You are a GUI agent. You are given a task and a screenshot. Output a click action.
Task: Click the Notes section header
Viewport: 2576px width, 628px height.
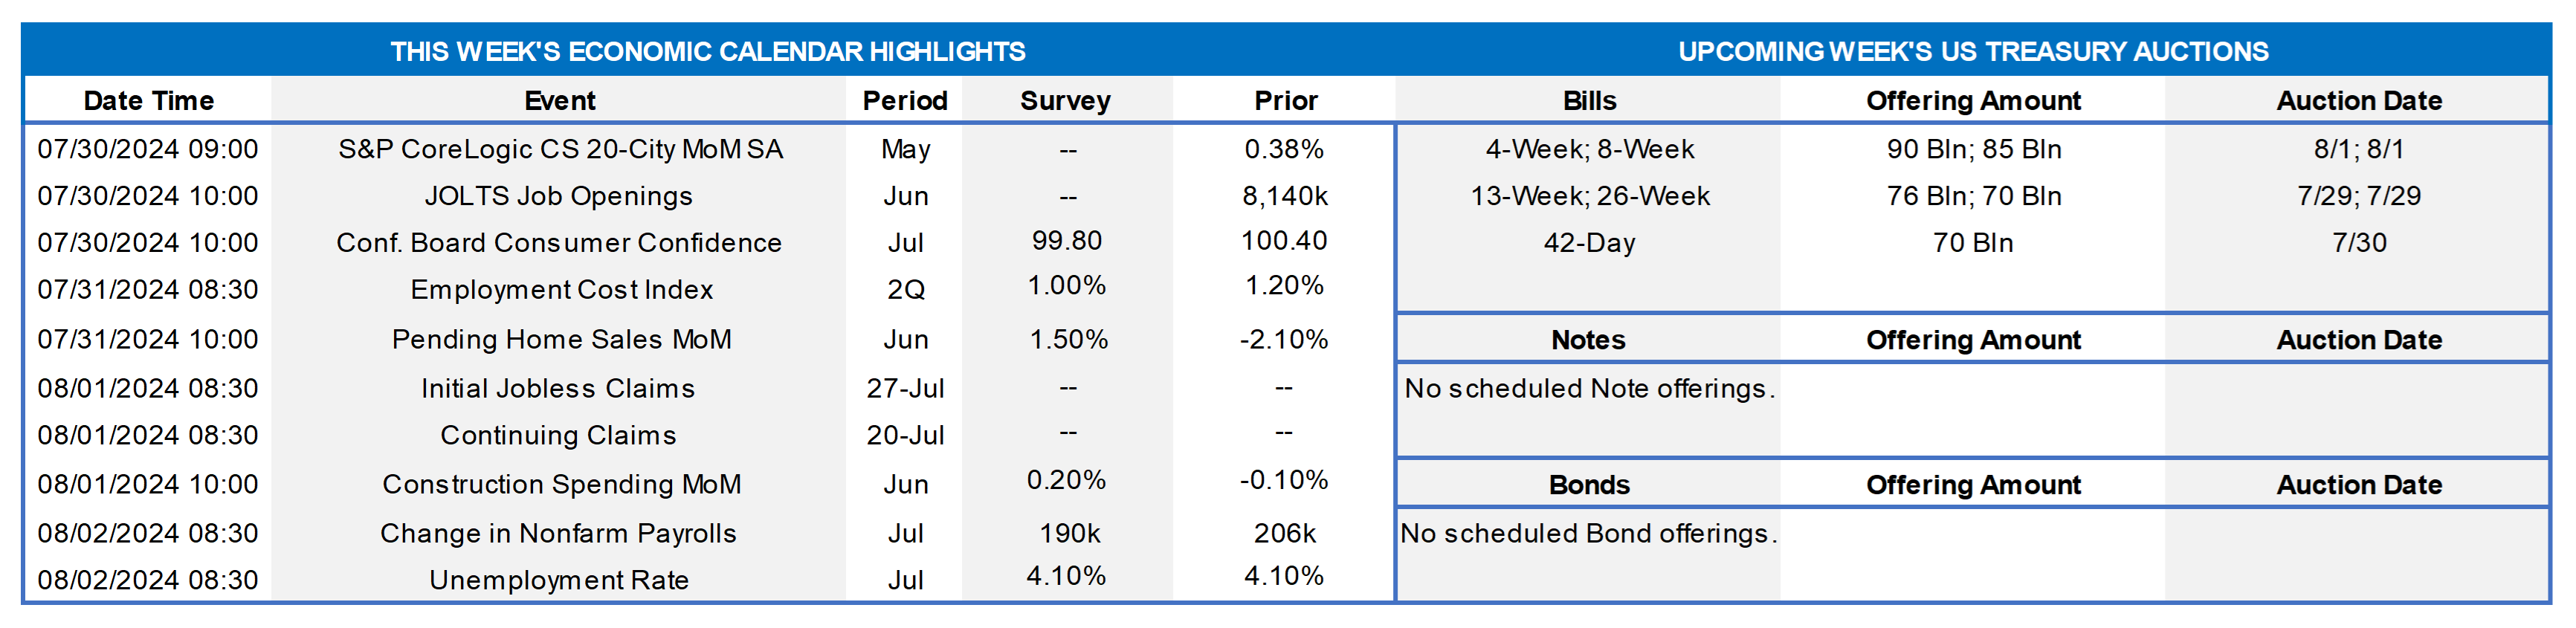1588,340
